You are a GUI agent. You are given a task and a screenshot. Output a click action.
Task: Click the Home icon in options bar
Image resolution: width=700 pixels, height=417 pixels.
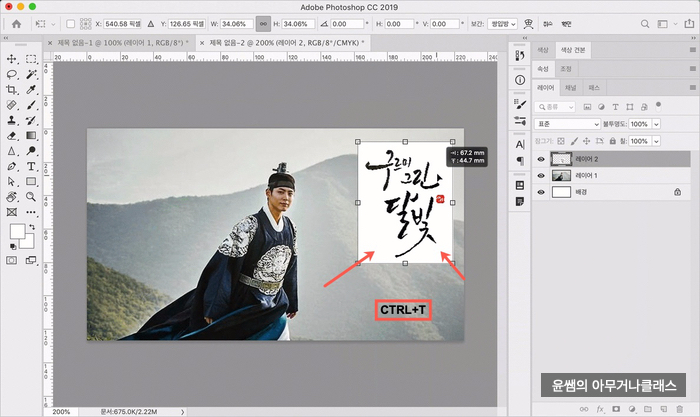pyautogui.click(x=17, y=24)
